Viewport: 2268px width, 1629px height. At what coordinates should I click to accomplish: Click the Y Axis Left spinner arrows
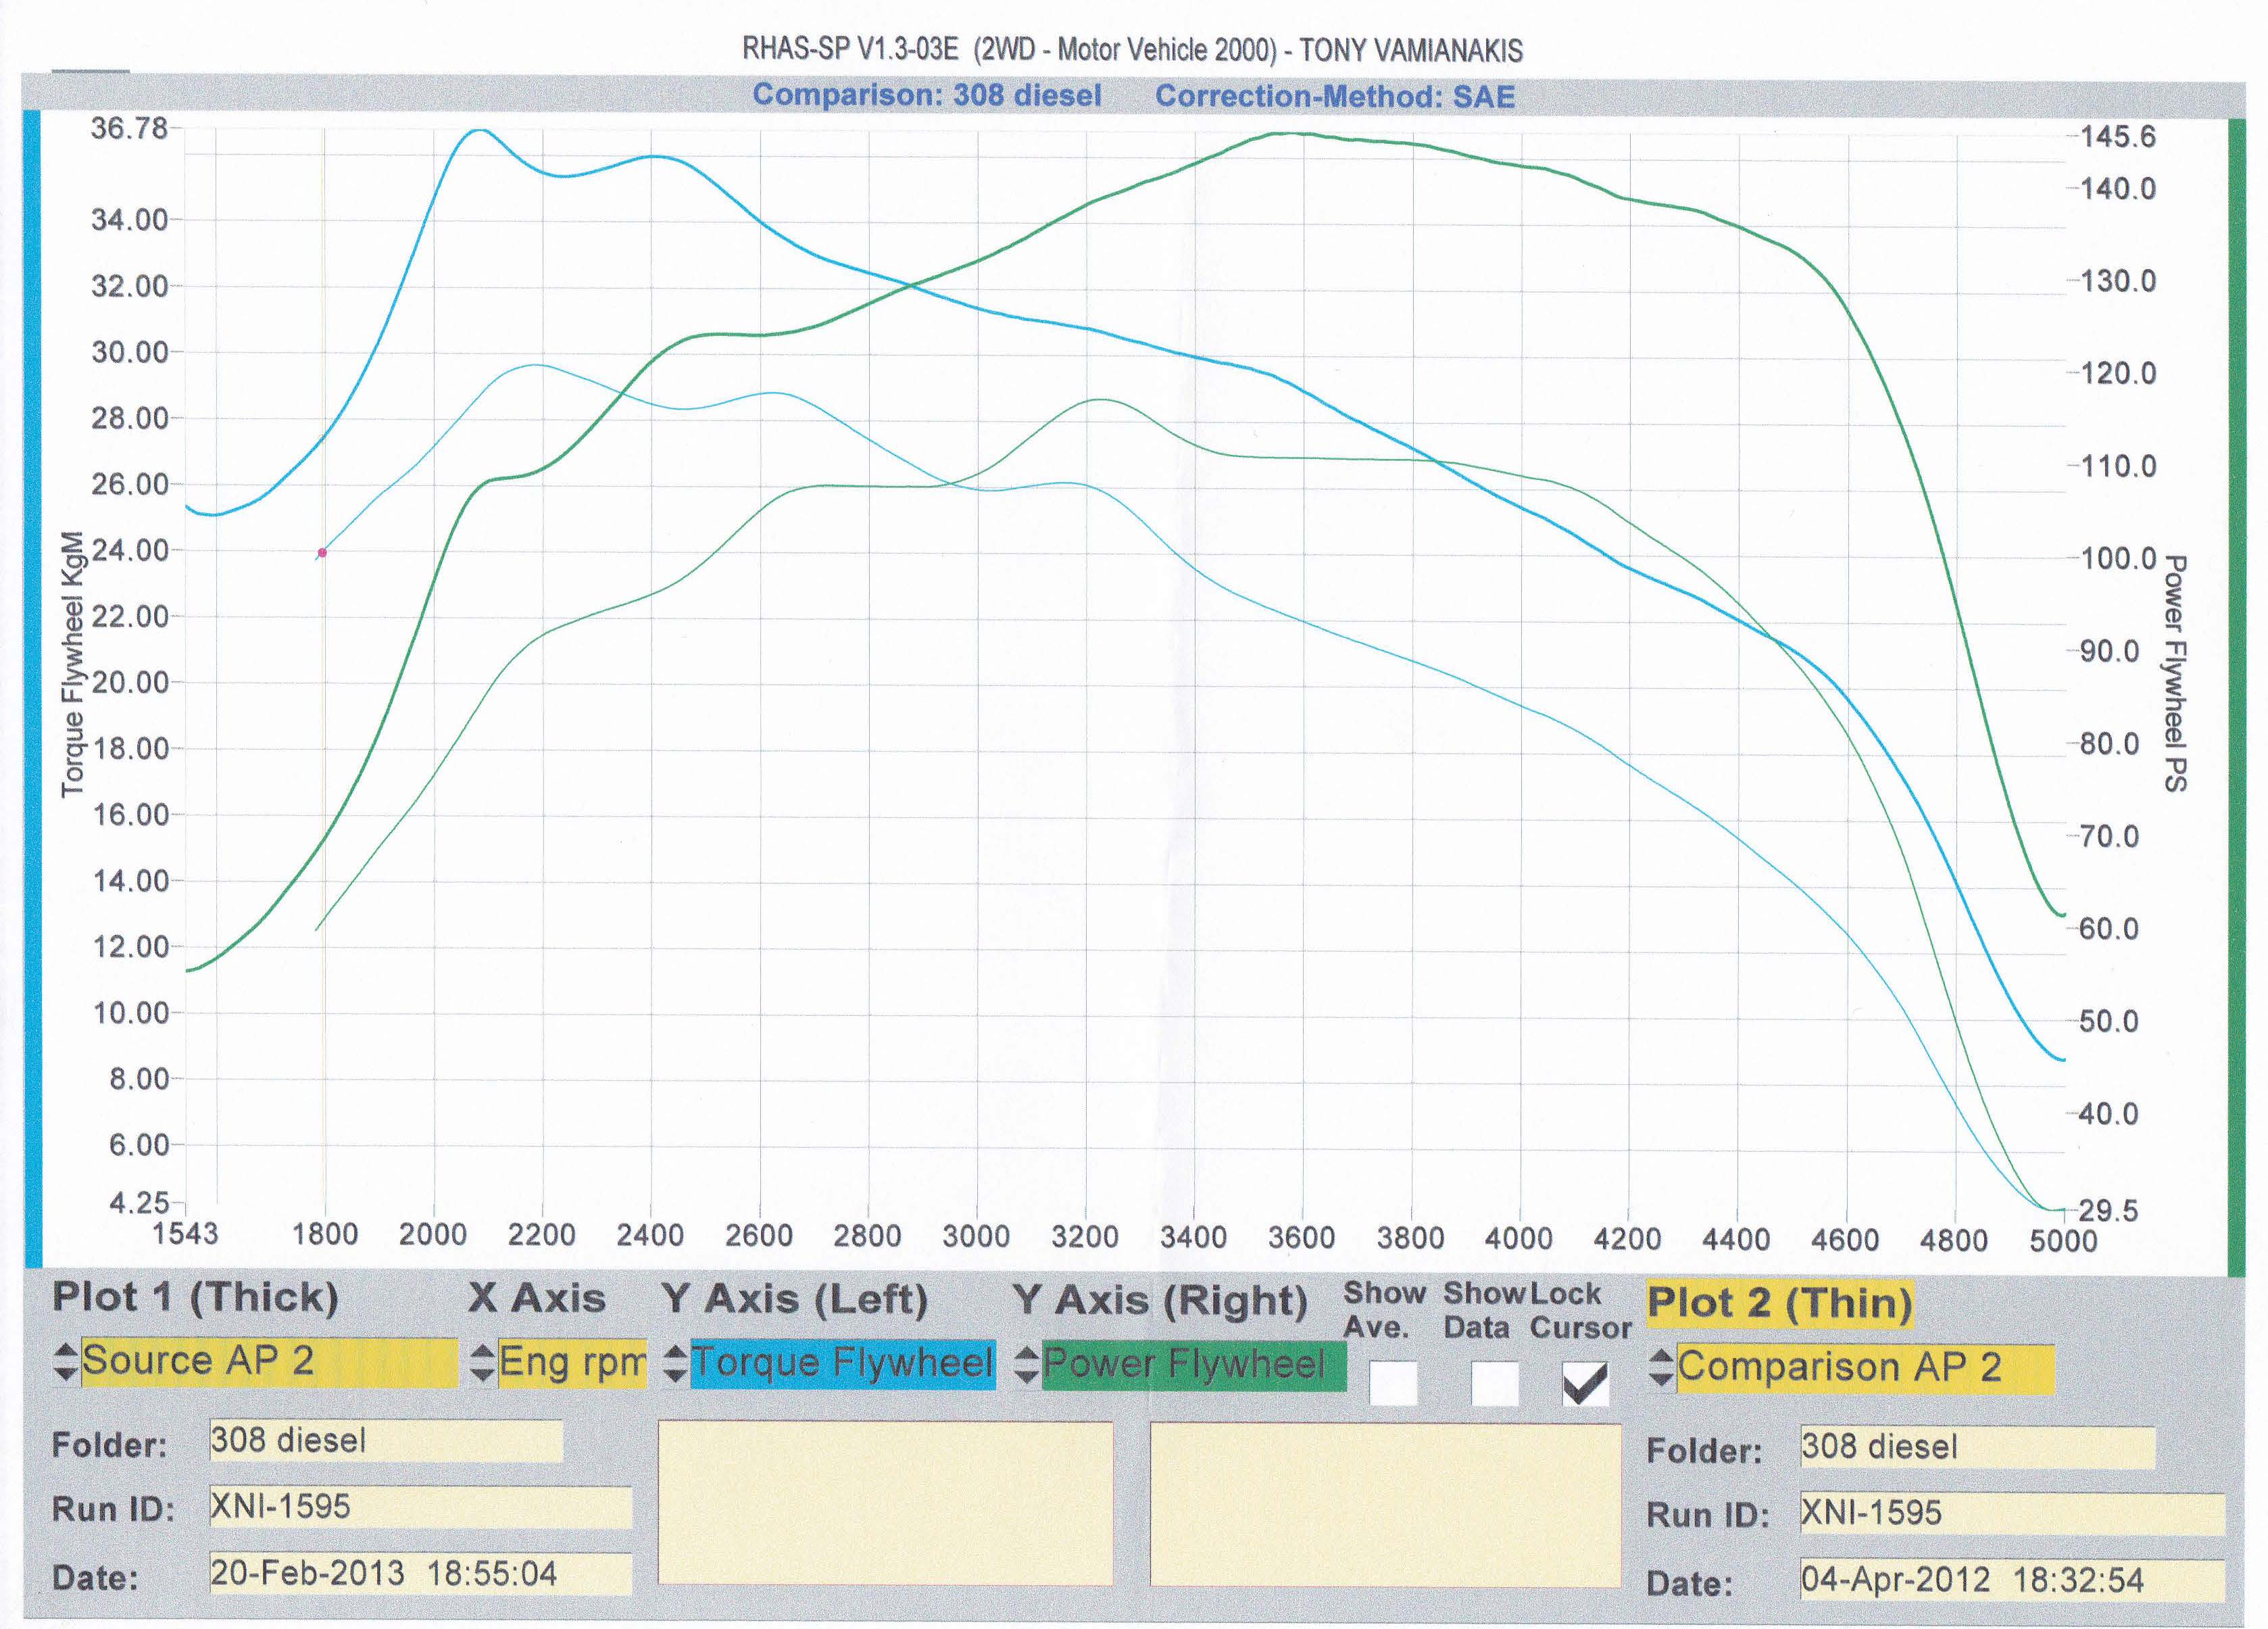[x=675, y=1364]
